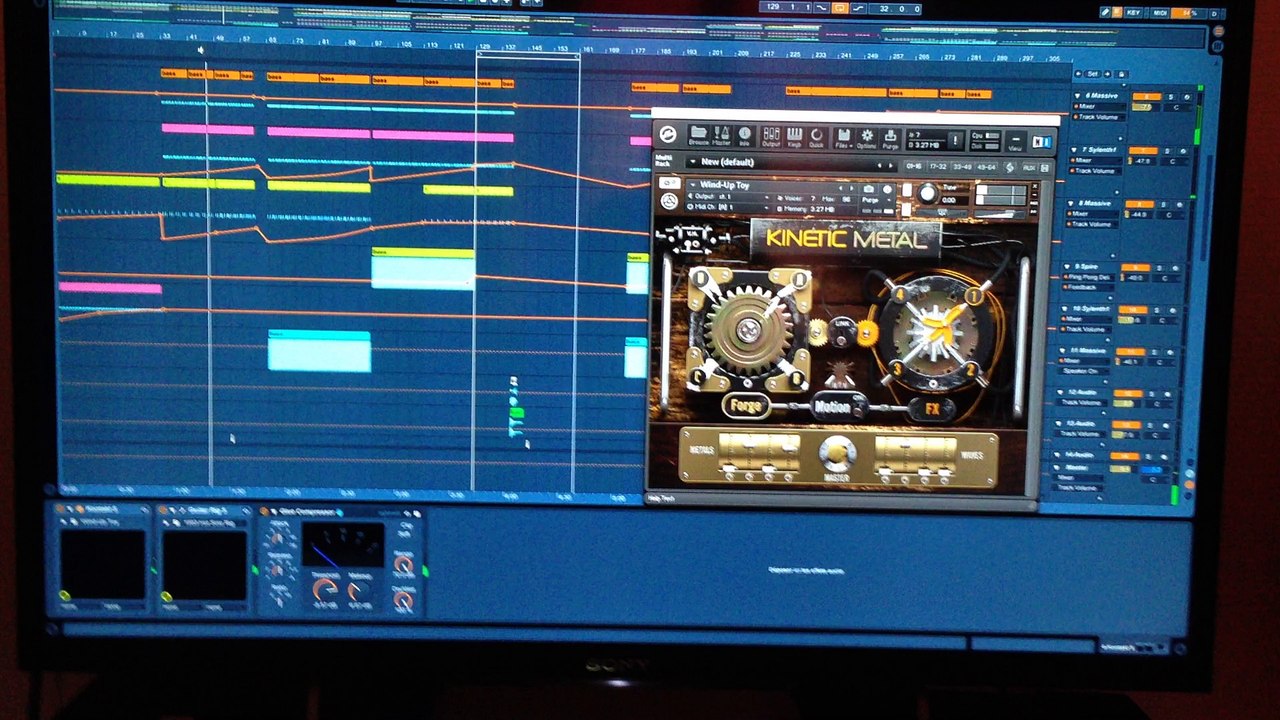Open the Ping Pong Del. chooser on 9 Spire

coord(1086,276)
